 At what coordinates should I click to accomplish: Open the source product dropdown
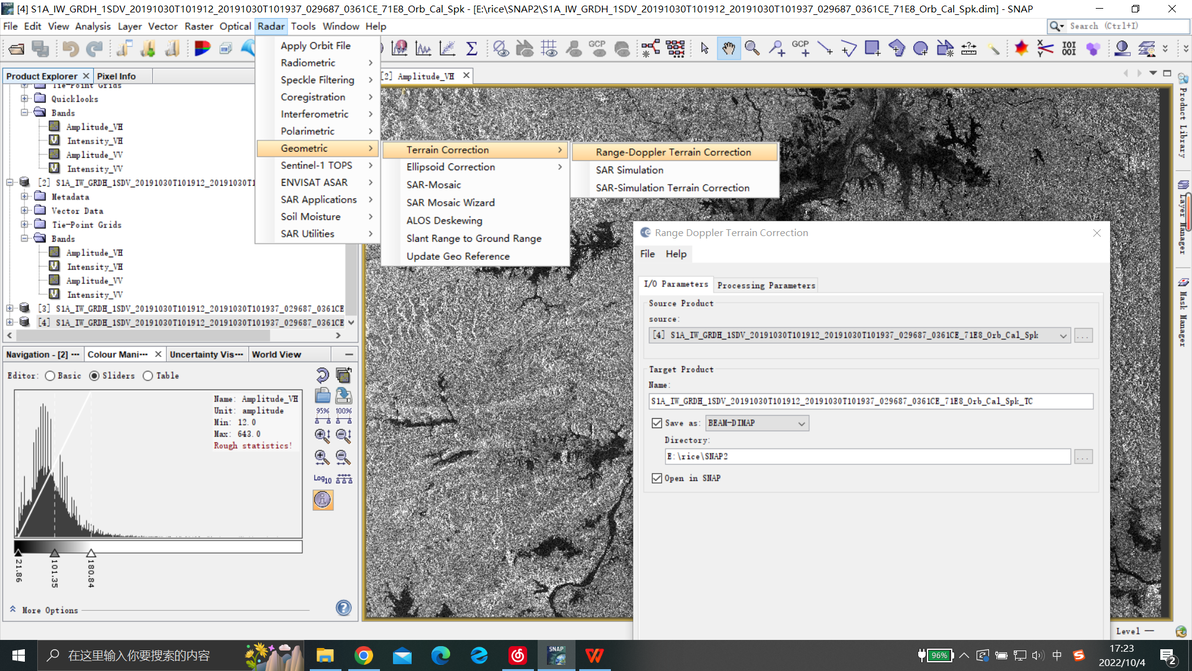(1062, 336)
